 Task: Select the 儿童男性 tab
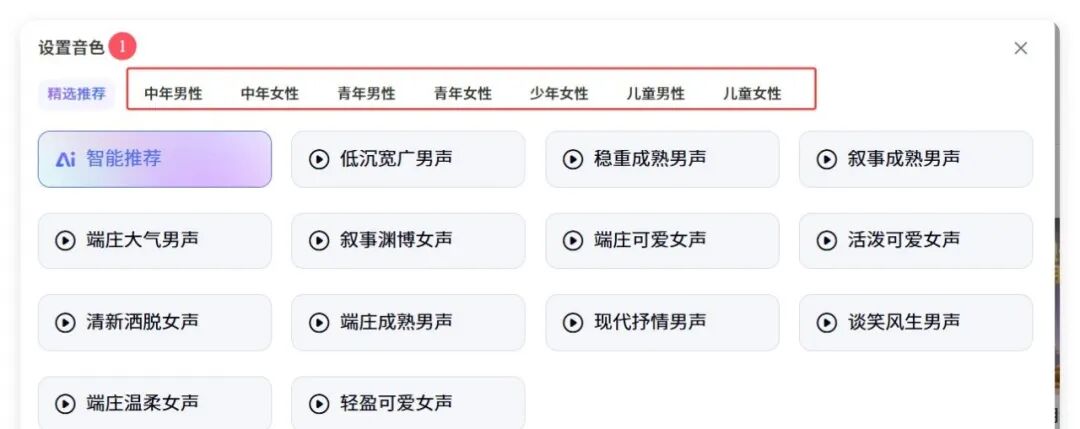[x=655, y=93]
